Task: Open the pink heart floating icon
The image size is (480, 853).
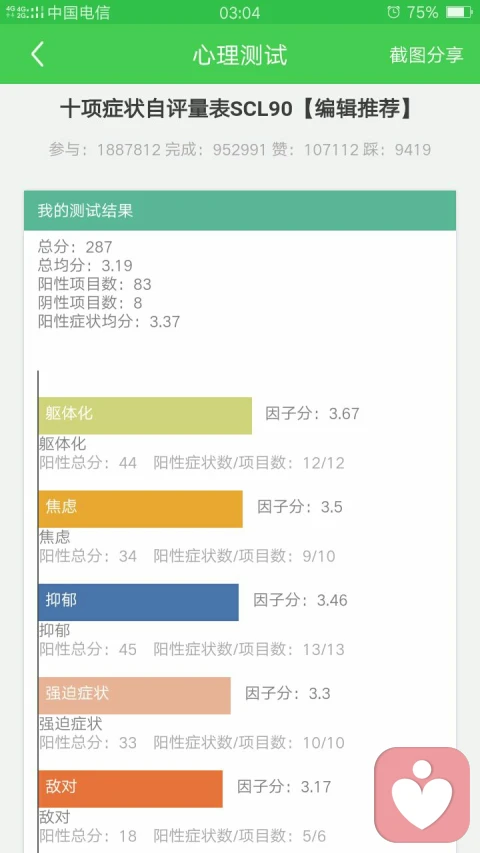Action: (422, 794)
